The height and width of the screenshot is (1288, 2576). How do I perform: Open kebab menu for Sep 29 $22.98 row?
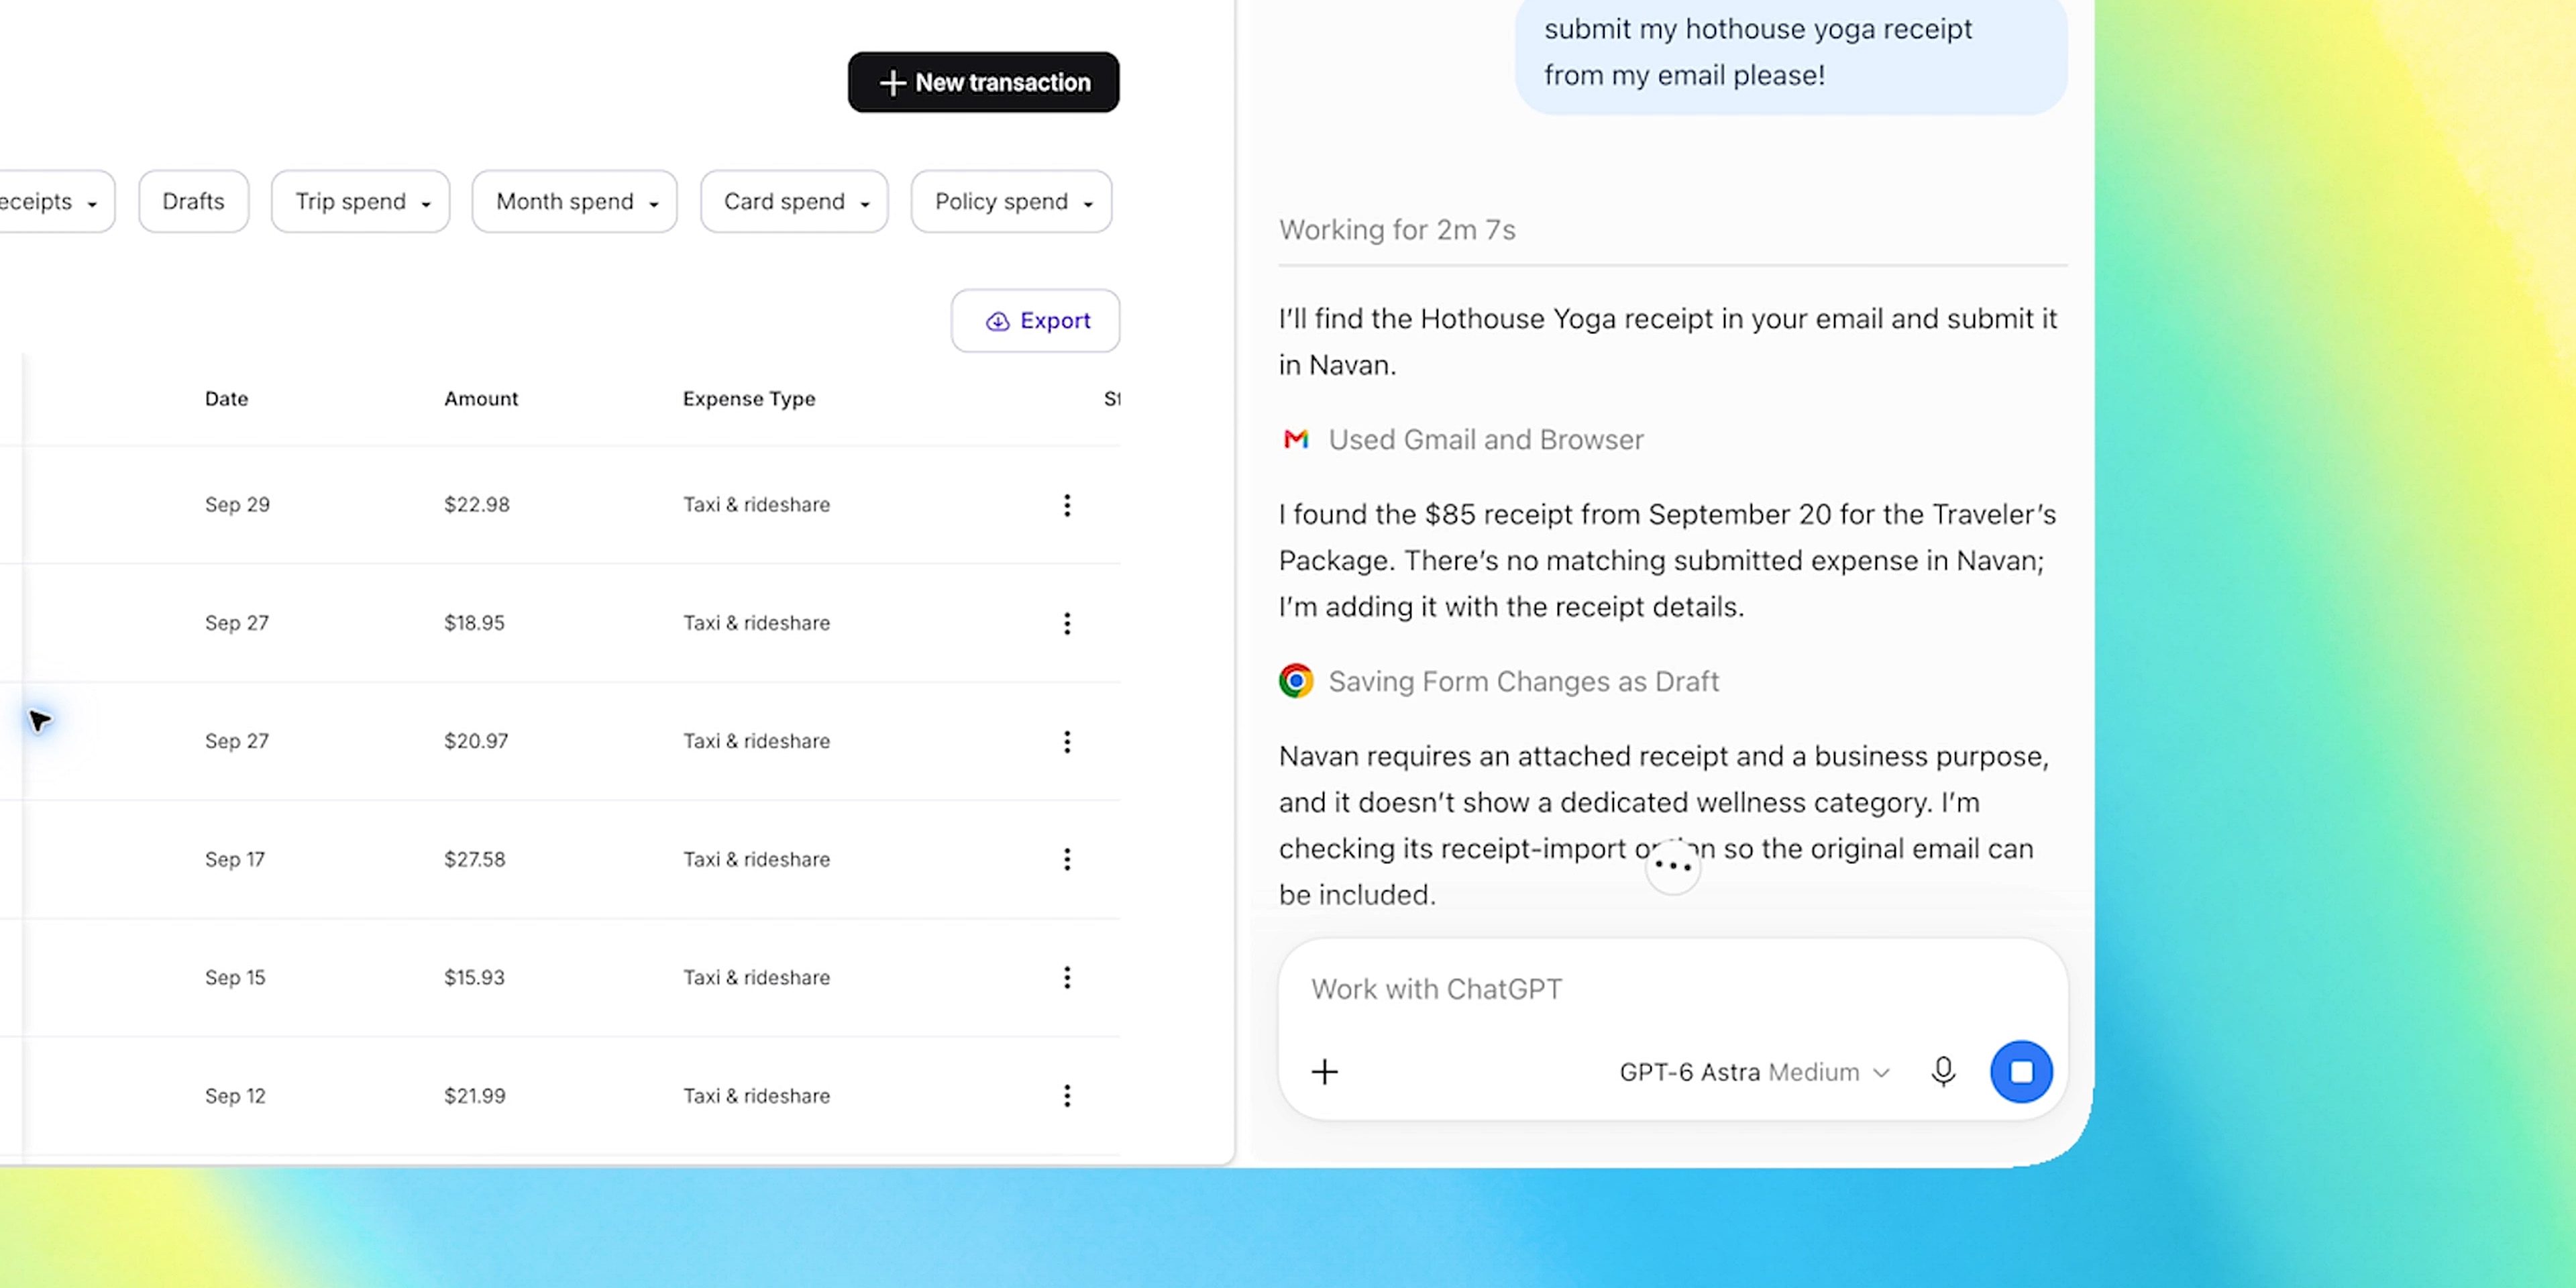point(1067,505)
